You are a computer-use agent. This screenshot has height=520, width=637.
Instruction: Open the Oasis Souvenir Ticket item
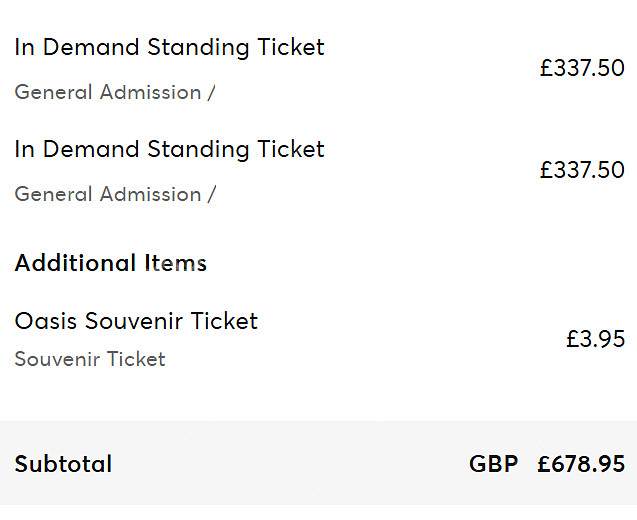point(136,321)
